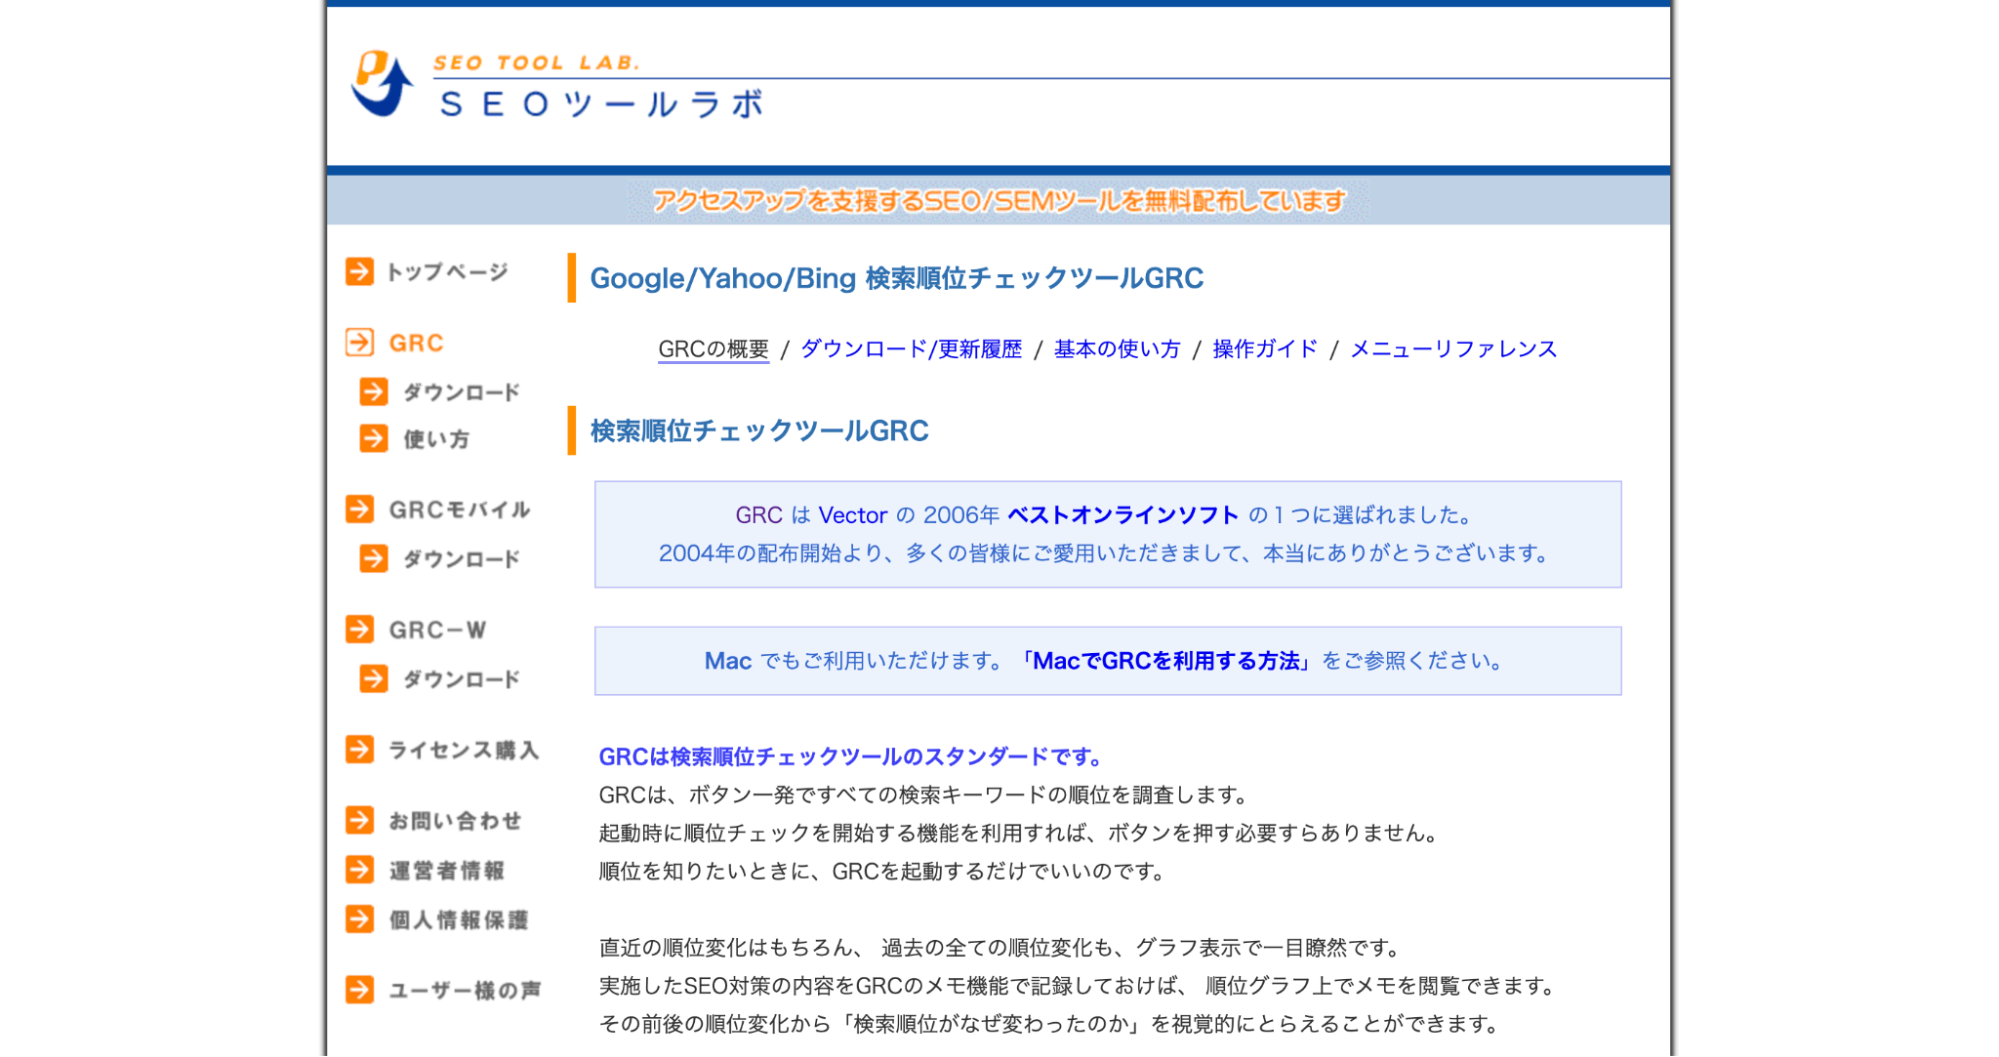Open the お問い合わせ page
1999x1057 pixels.
455,821
